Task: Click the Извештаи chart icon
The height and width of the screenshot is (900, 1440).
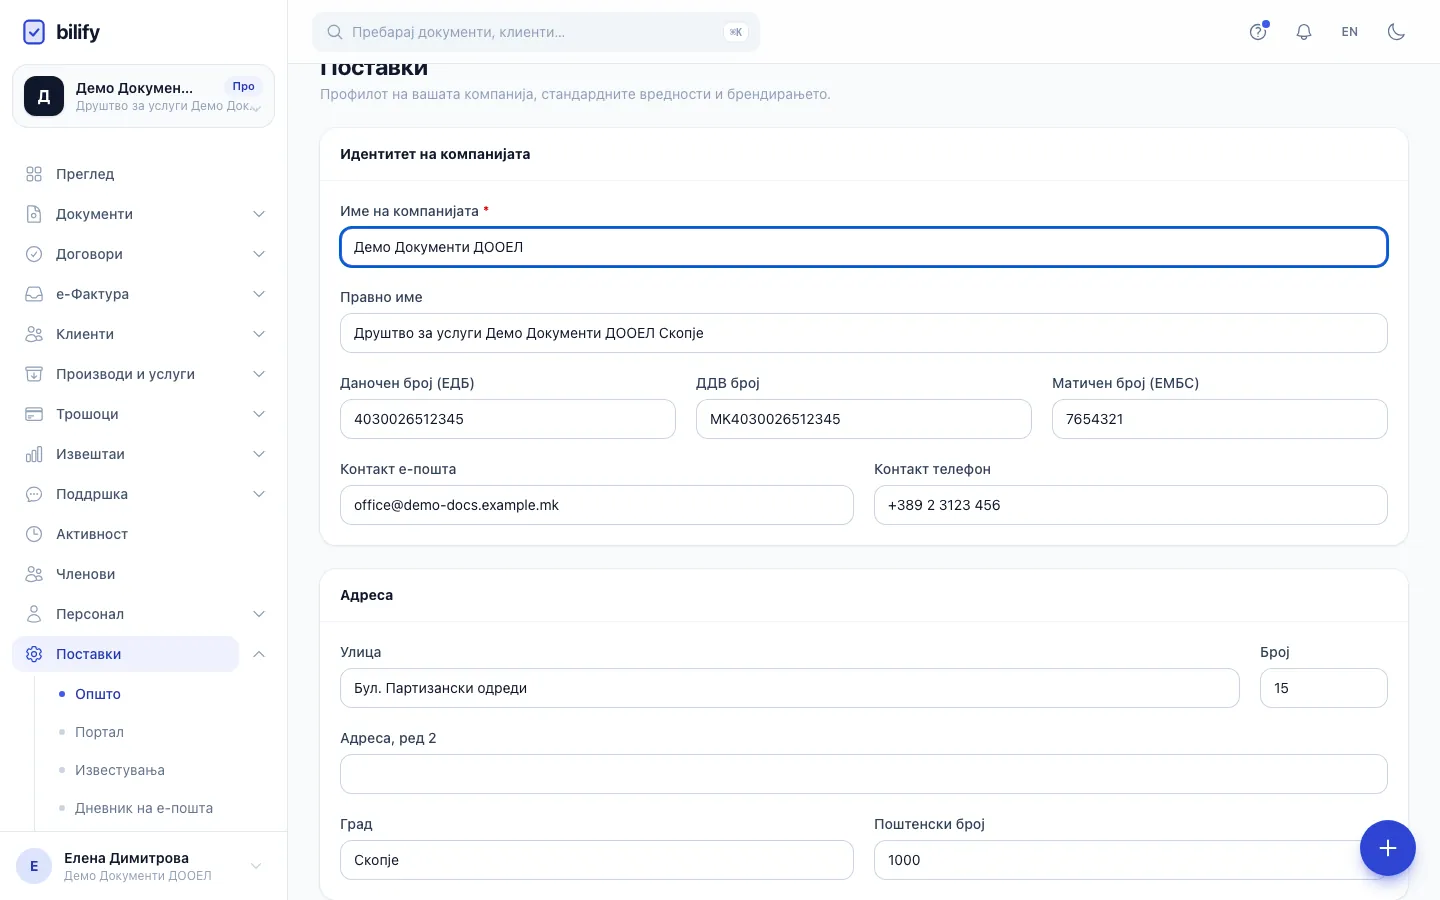Action: [34, 454]
